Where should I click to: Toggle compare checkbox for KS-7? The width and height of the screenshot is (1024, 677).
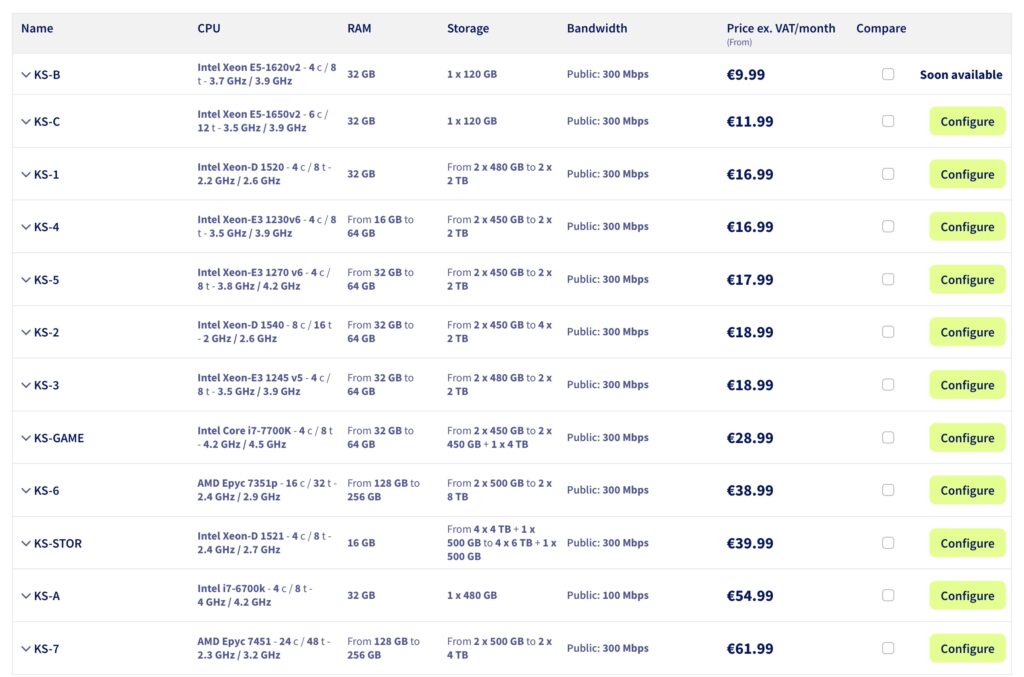888,648
